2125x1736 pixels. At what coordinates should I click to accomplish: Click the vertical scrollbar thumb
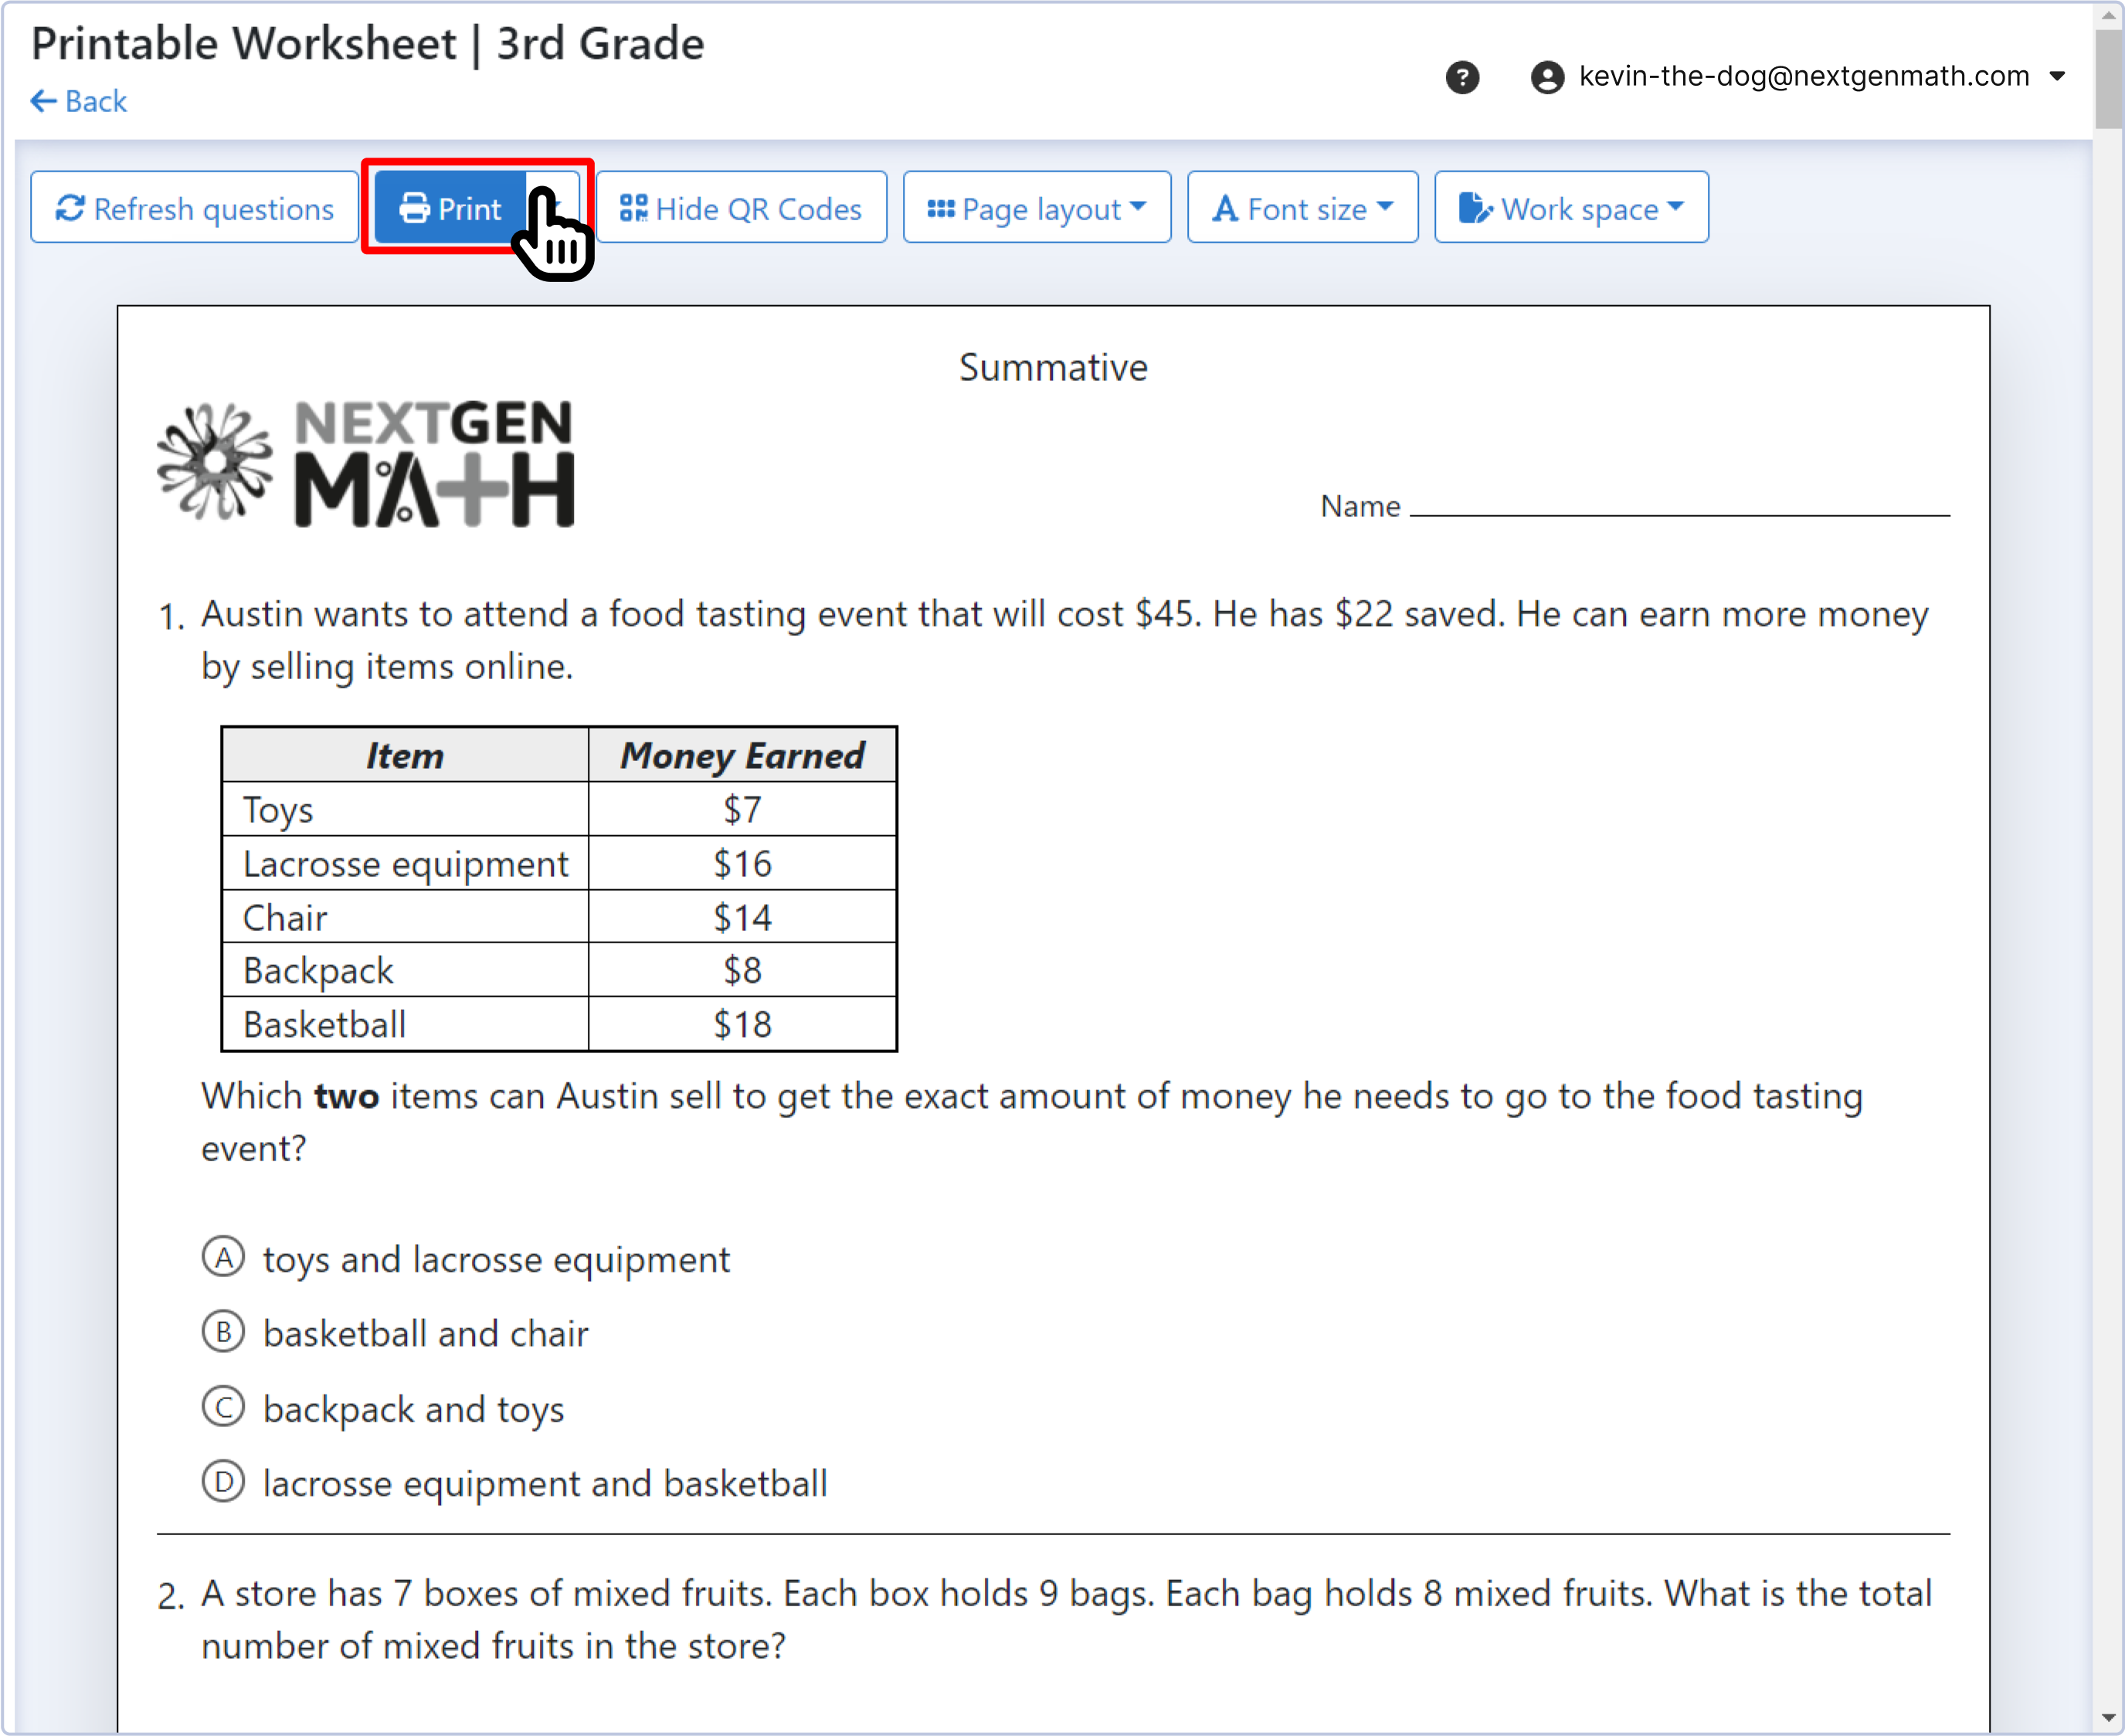click(x=2109, y=79)
